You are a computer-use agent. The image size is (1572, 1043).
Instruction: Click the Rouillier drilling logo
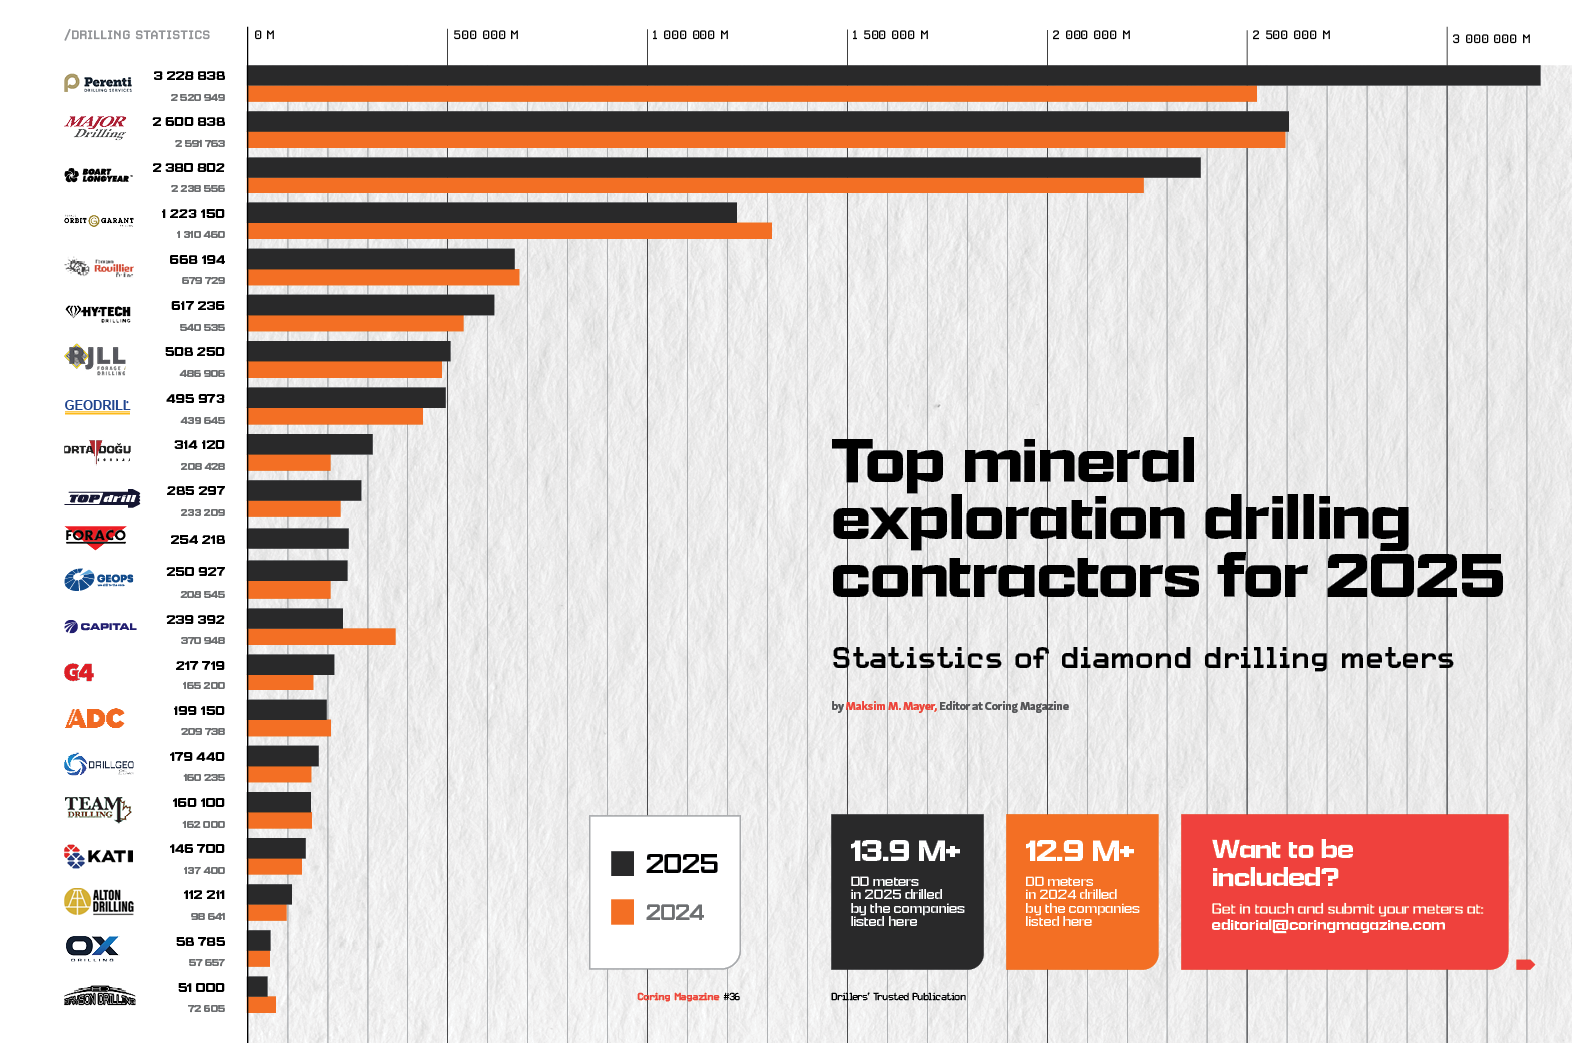tap(99, 267)
